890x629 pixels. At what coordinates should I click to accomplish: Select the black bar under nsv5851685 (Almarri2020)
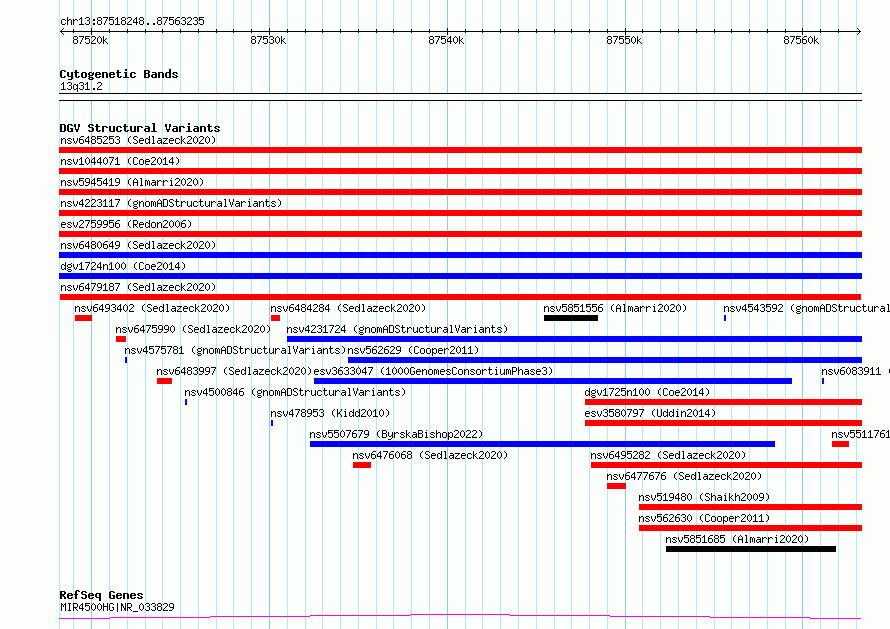pos(751,549)
